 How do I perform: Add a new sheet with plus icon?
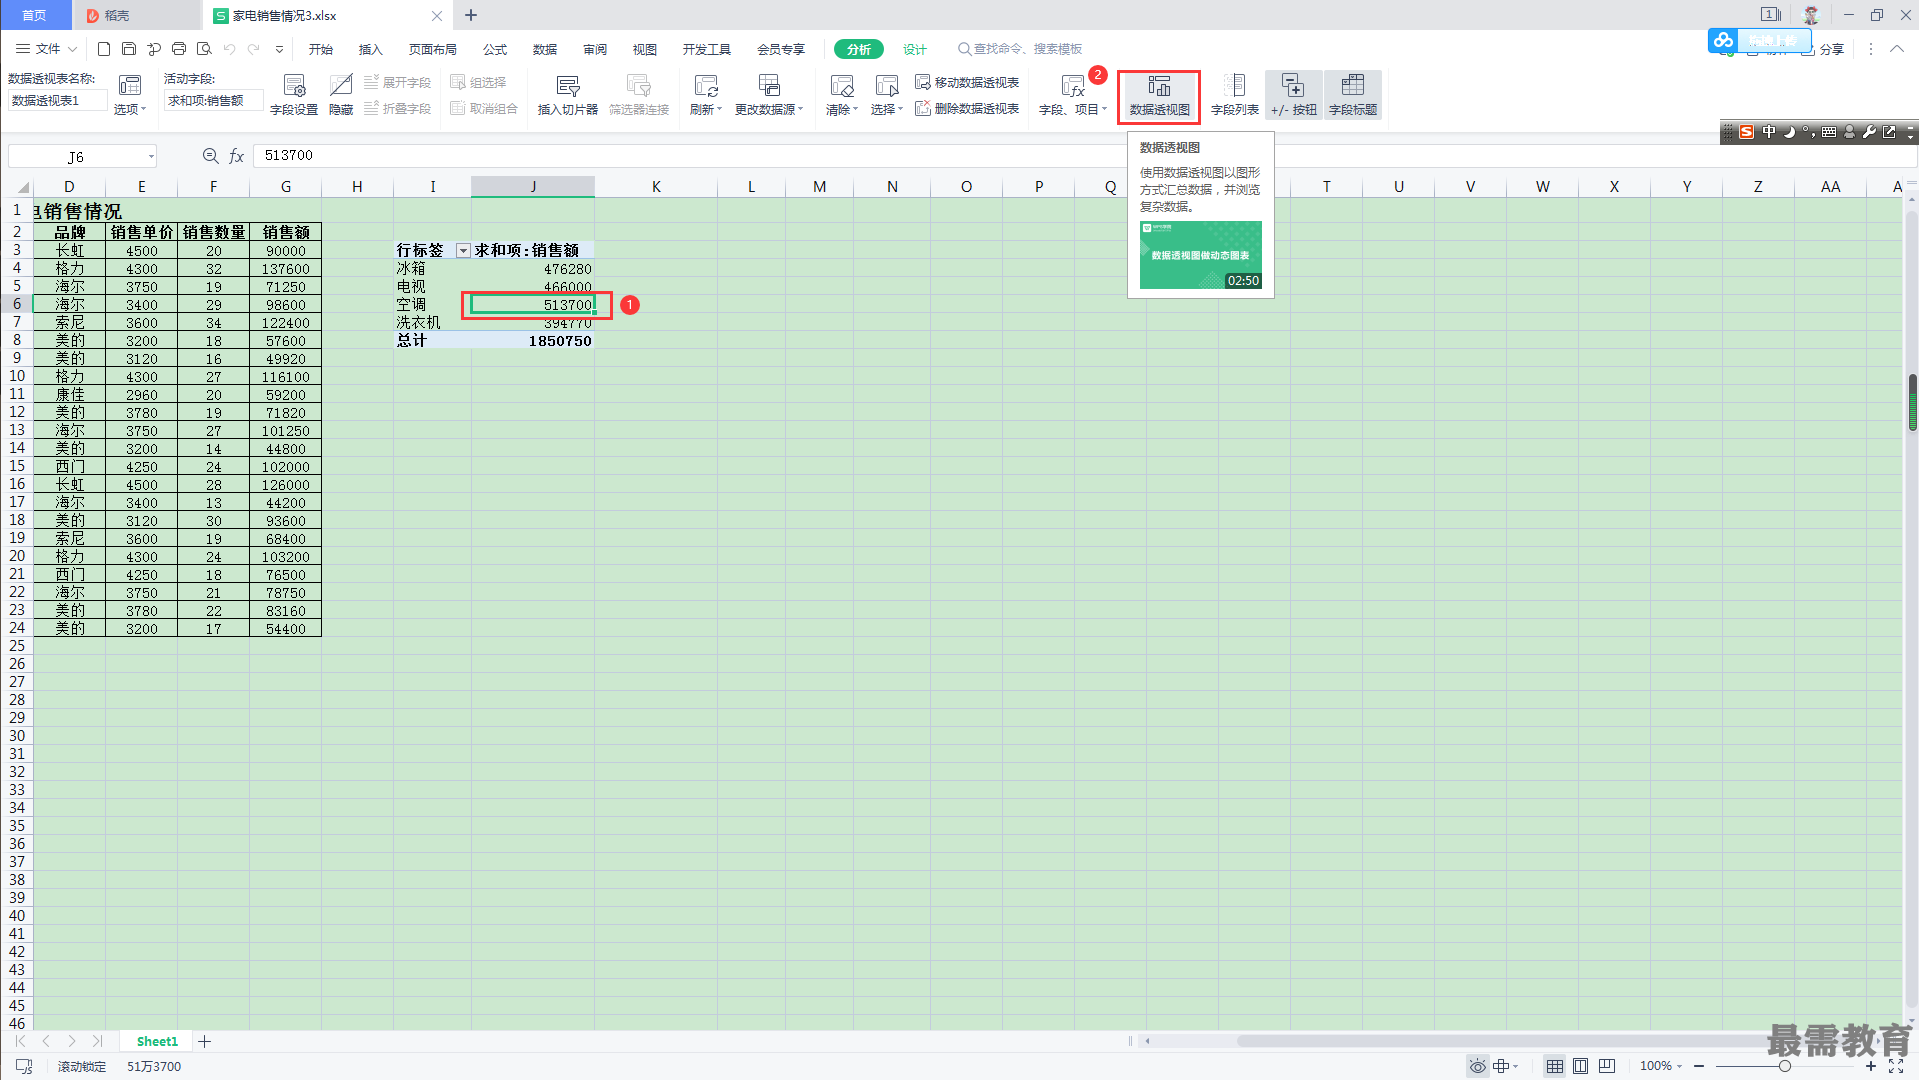205,1041
